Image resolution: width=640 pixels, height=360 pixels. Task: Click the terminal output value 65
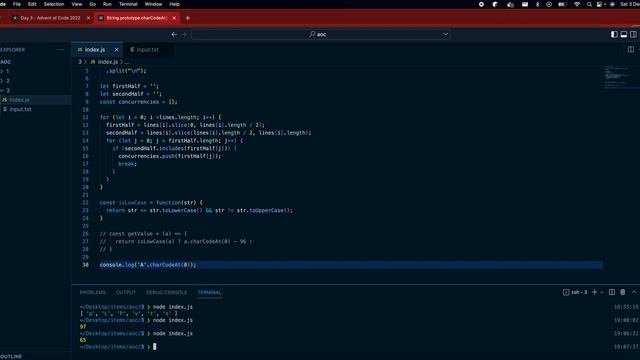(83, 340)
